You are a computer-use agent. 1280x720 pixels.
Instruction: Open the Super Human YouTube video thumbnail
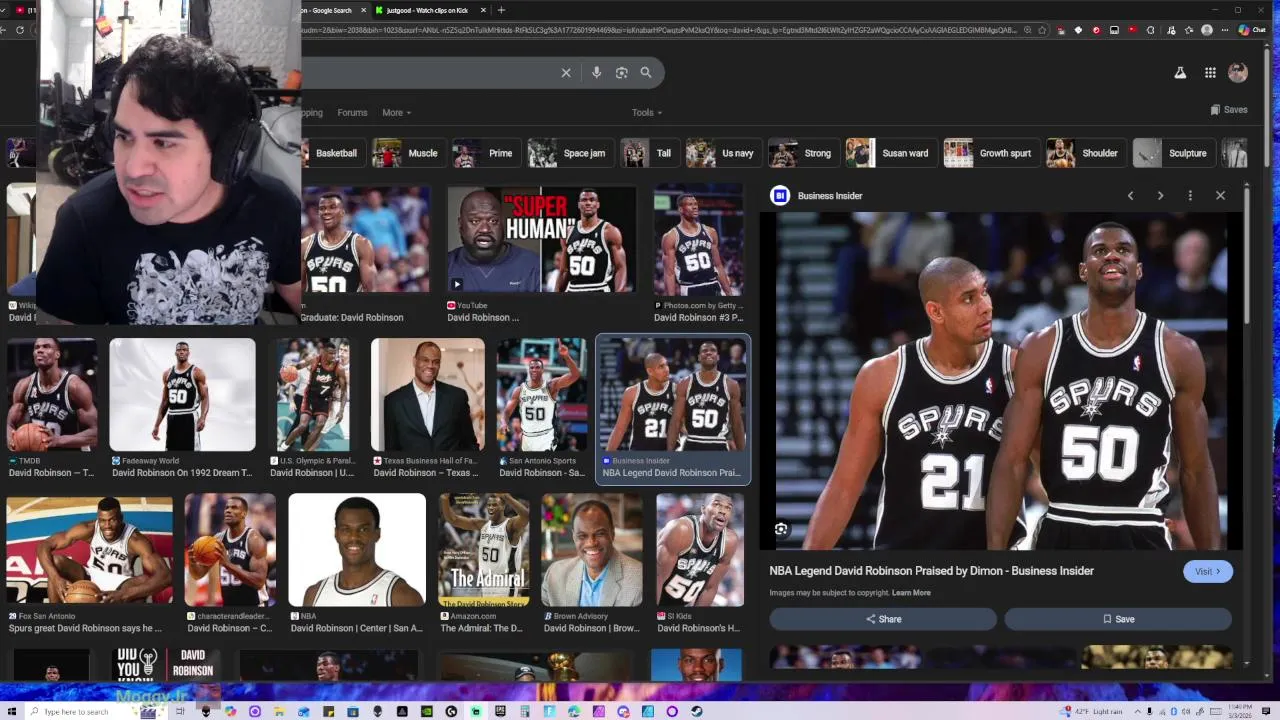click(x=541, y=239)
